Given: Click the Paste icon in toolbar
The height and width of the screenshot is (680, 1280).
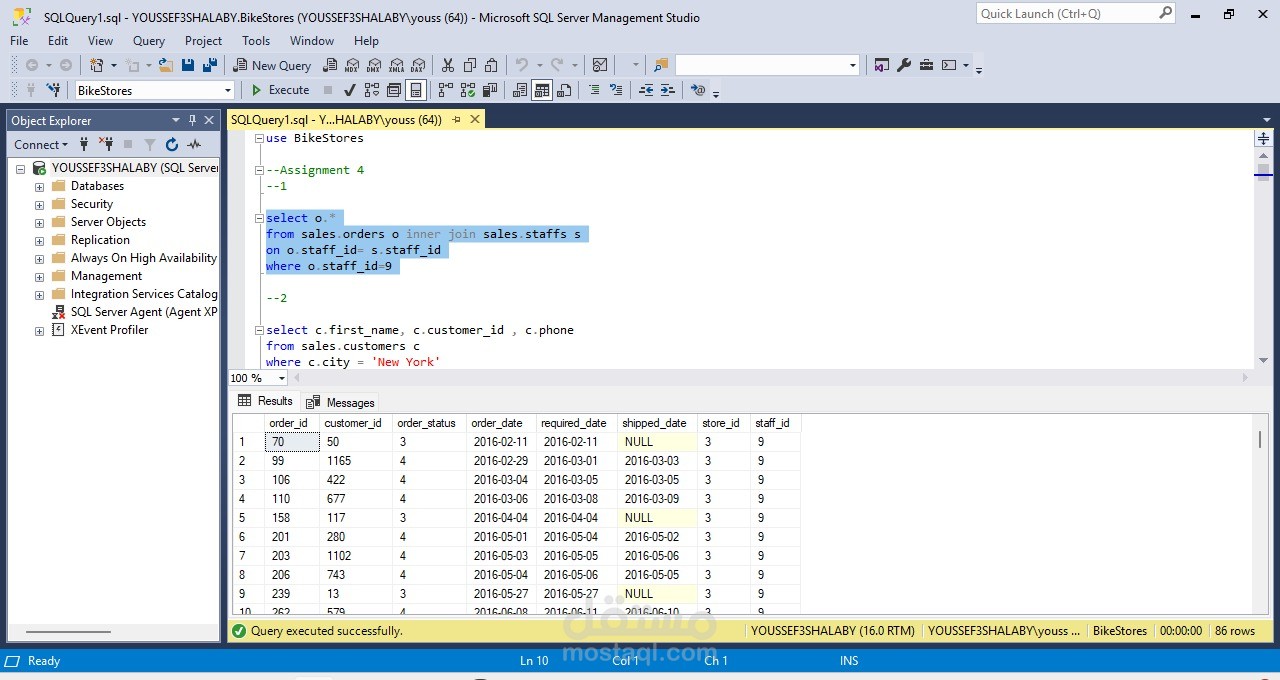Looking at the screenshot, I should click(491, 65).
